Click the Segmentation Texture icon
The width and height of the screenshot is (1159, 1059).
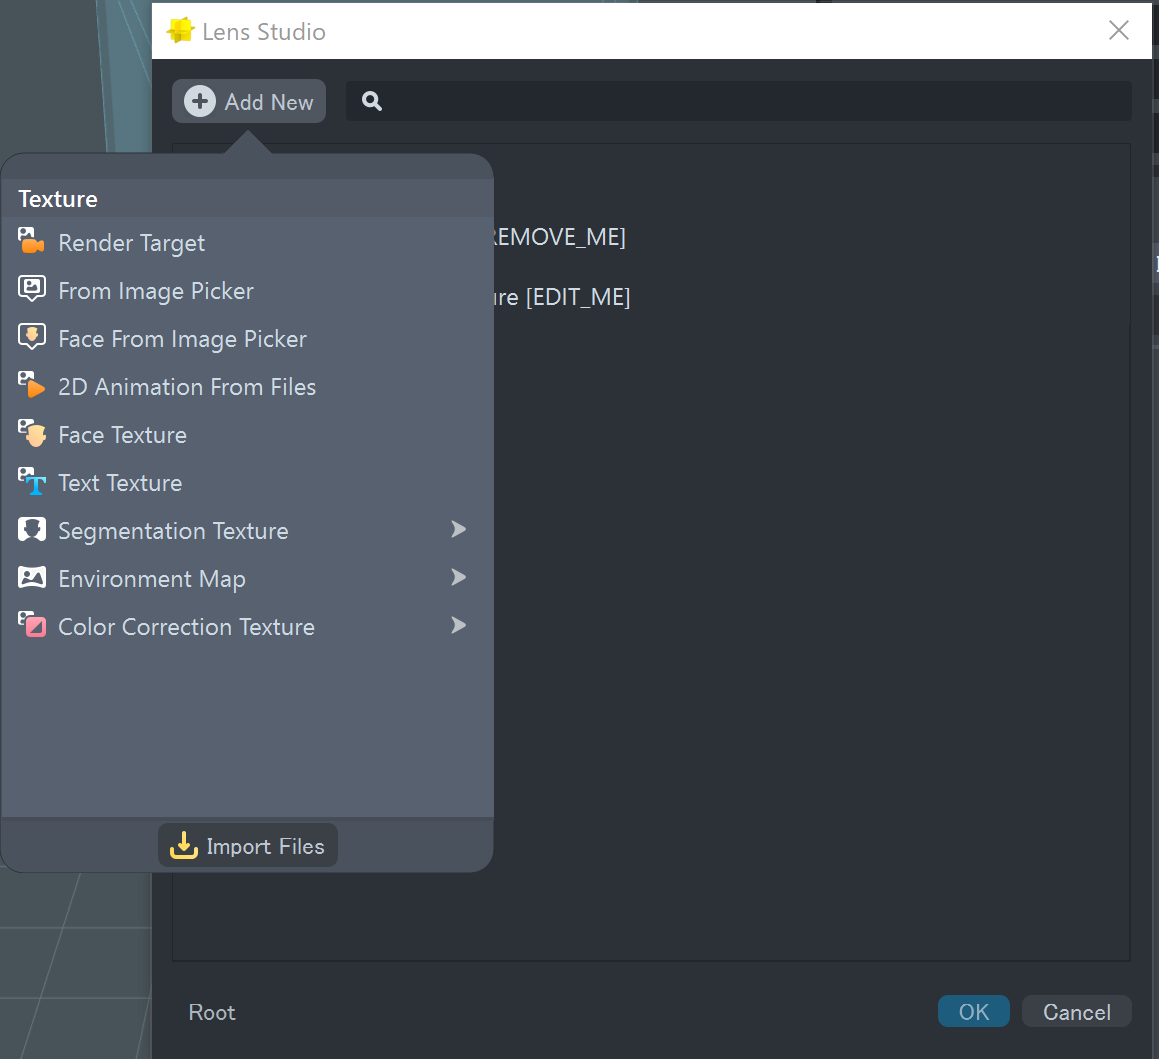(x=31, y=529)
